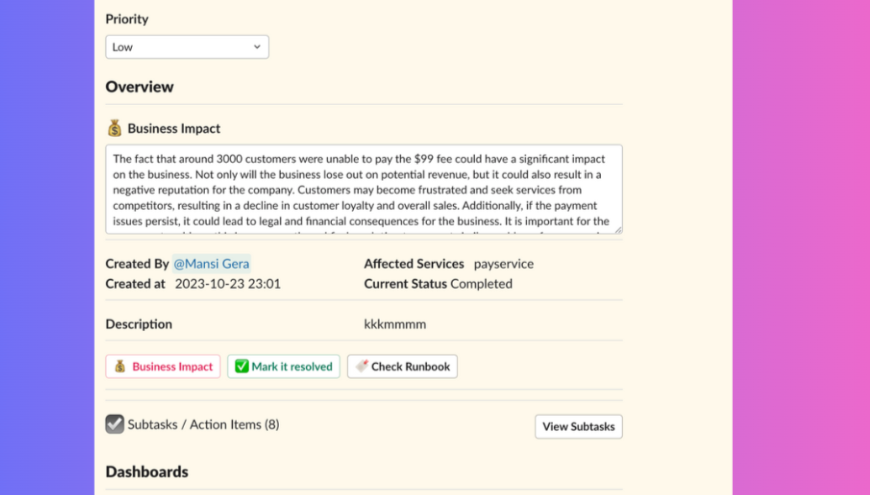Click the green checkmark icon on Mark it resolved
This screenshot has width=870, height=495.
pyautogui.click(x=241, y=367)
